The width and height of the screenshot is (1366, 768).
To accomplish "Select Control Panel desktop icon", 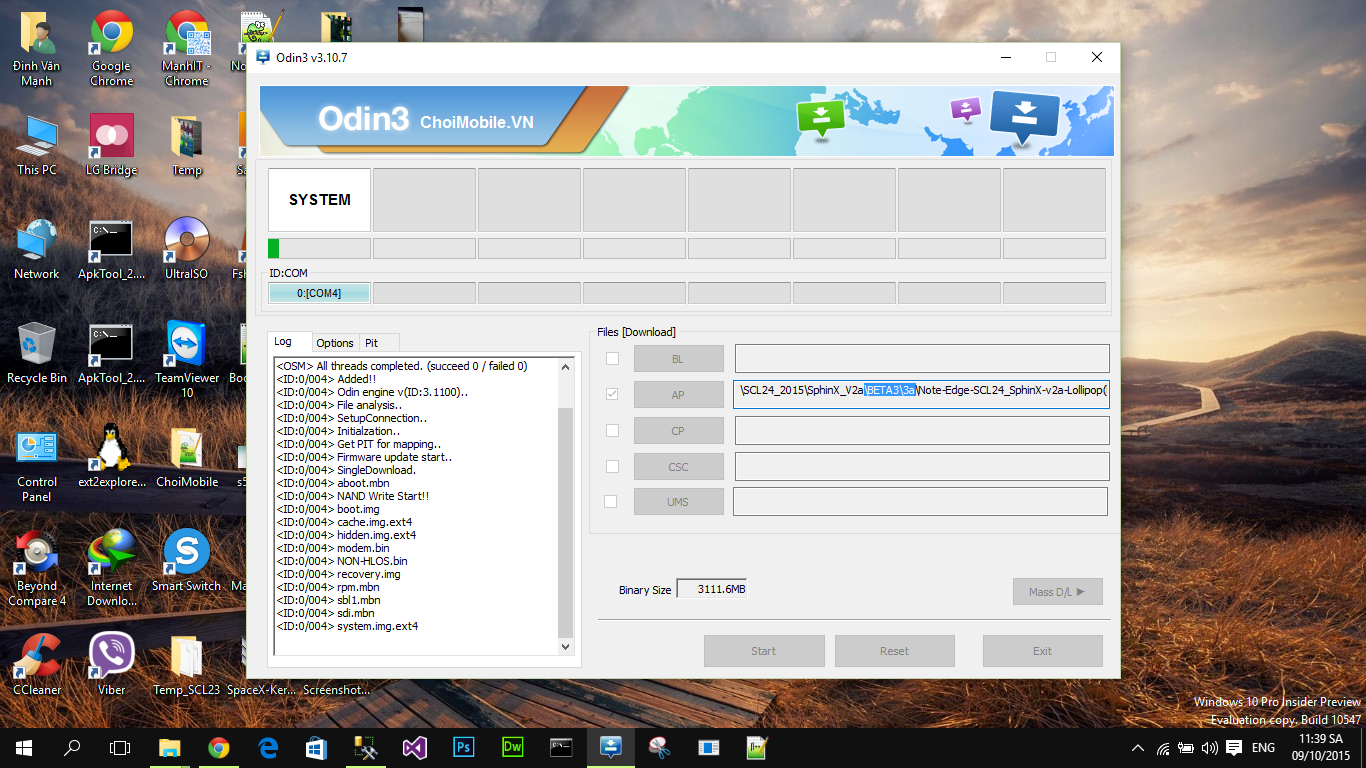I will click(x=37, y=464).
